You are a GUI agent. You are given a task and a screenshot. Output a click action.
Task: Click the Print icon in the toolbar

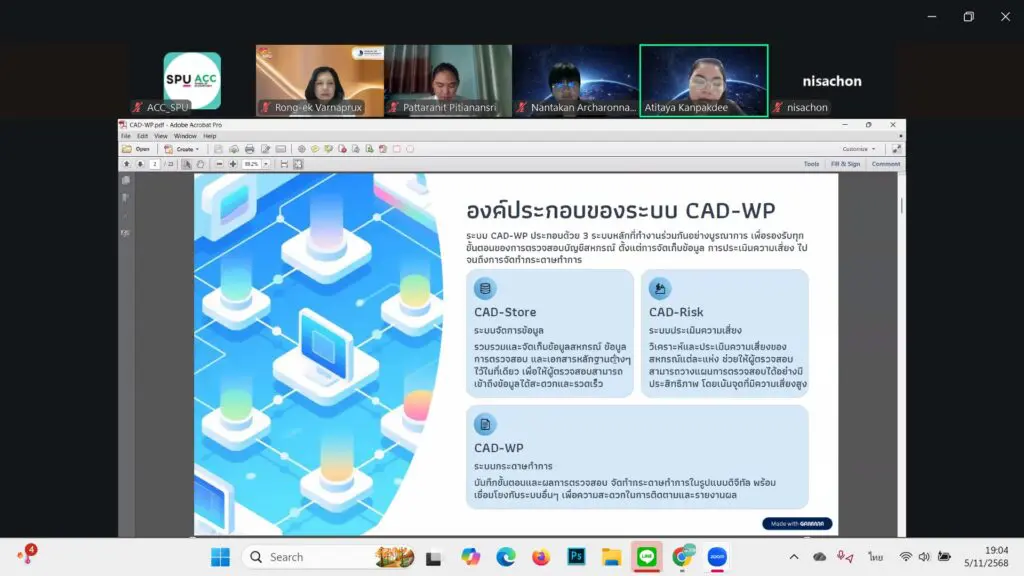click(x=249, y=149)
